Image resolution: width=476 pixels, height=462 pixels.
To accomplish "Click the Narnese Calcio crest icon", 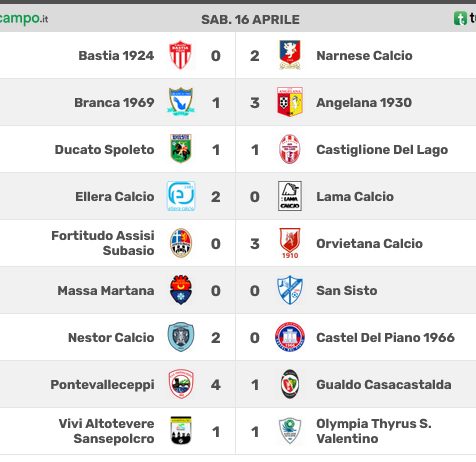I will click(290, 55).
